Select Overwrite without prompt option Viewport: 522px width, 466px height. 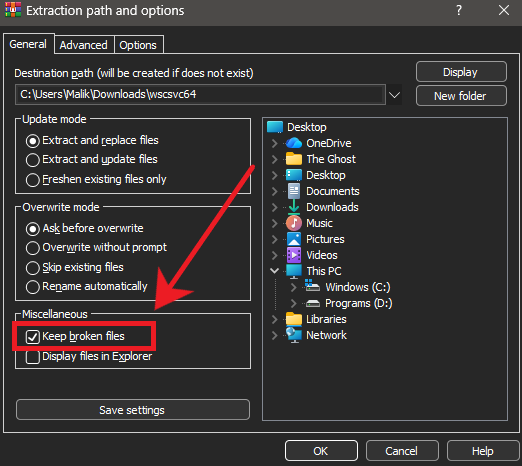[x=96, y=248]
